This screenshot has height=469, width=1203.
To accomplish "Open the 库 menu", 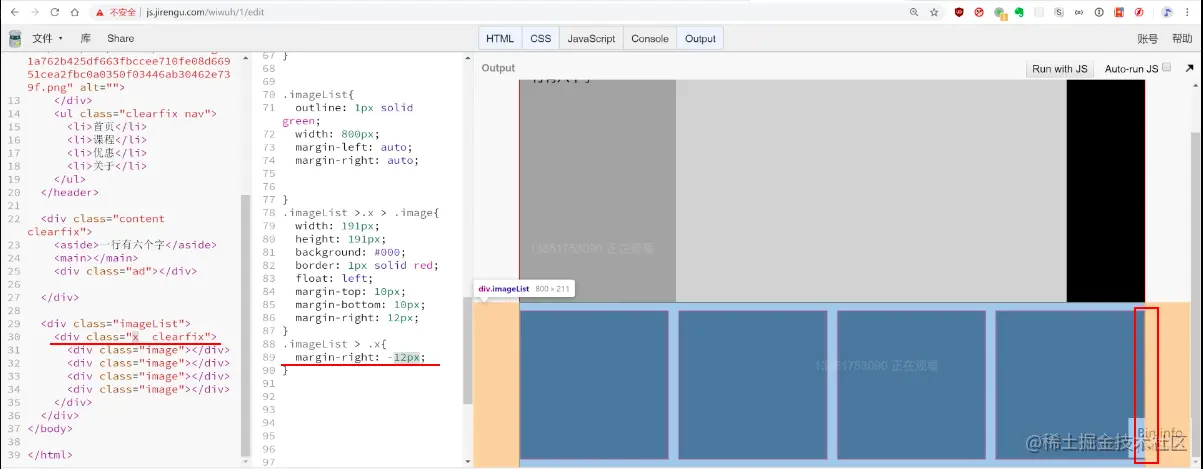I will tap(86, 38).
